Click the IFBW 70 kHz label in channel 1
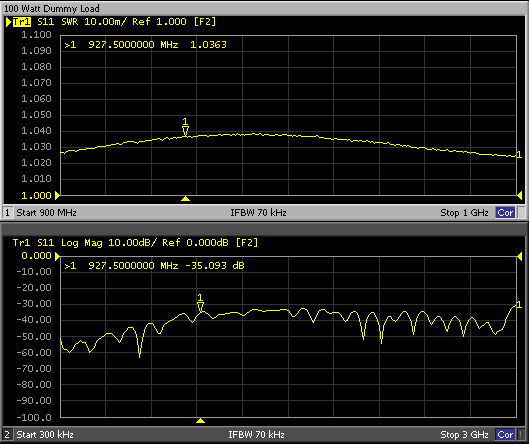This screenshot has width=529, height=444. coord(258,213)
